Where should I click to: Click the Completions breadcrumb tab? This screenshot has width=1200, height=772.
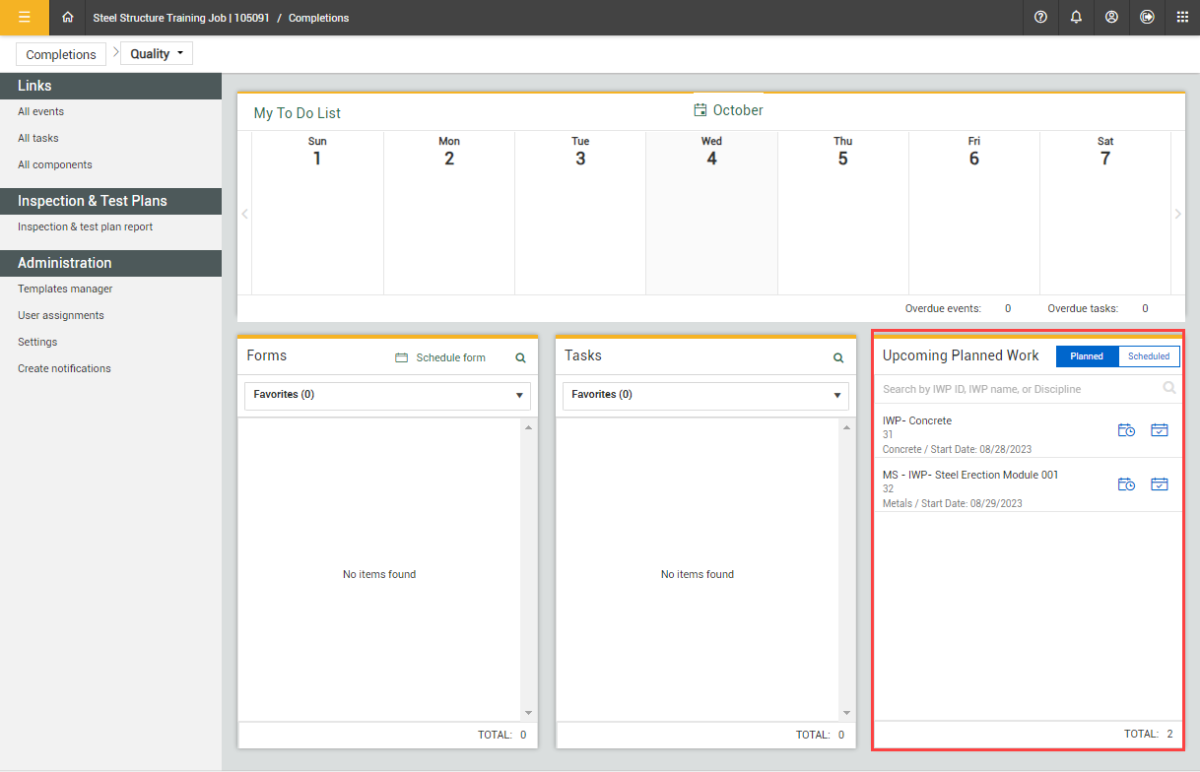click(61, 54)
